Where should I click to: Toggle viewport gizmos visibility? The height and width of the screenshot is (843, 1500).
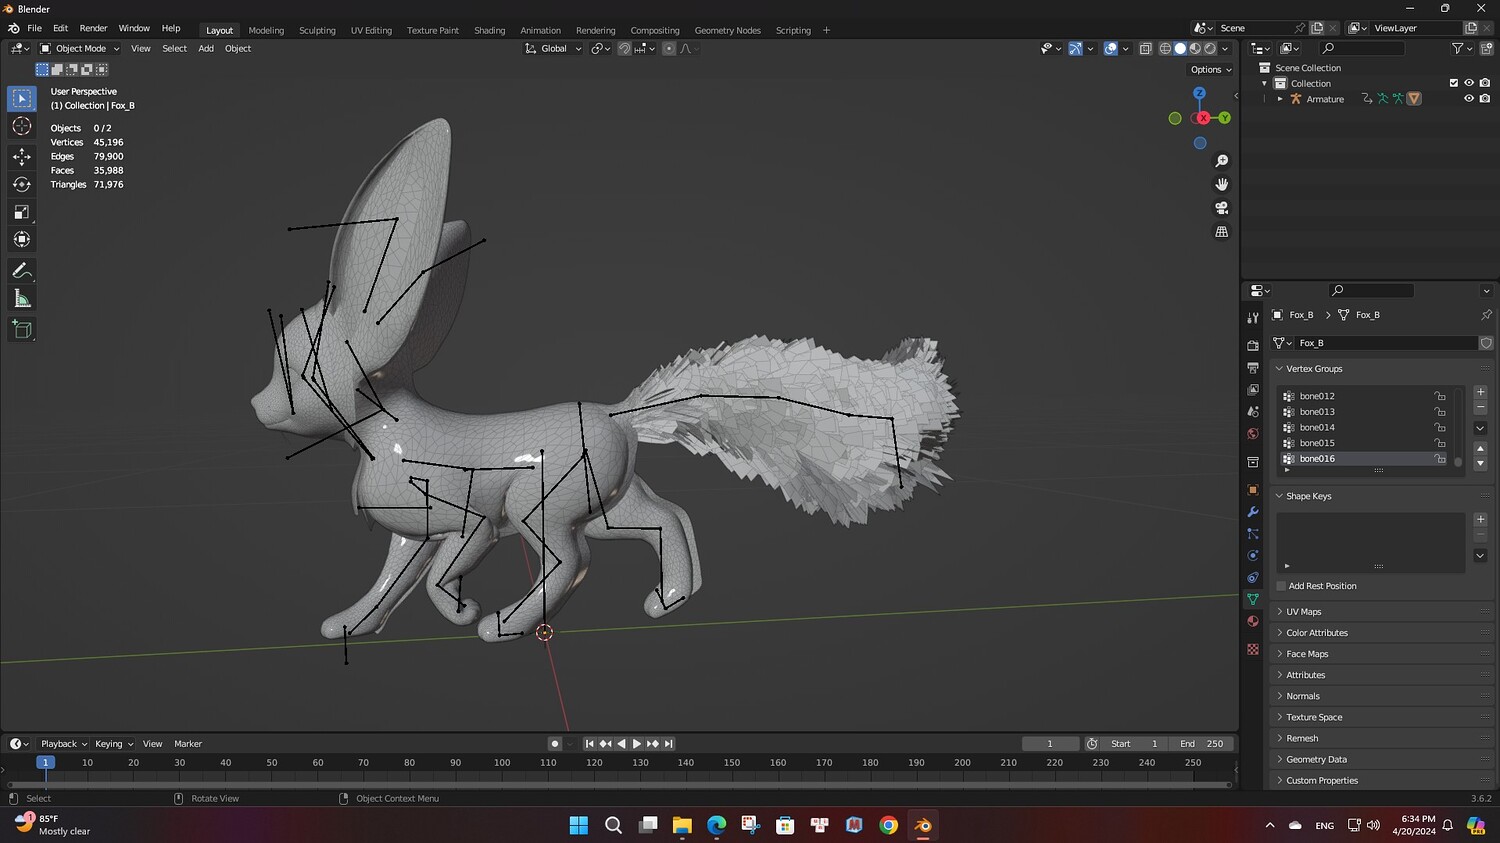[1075, 48]
